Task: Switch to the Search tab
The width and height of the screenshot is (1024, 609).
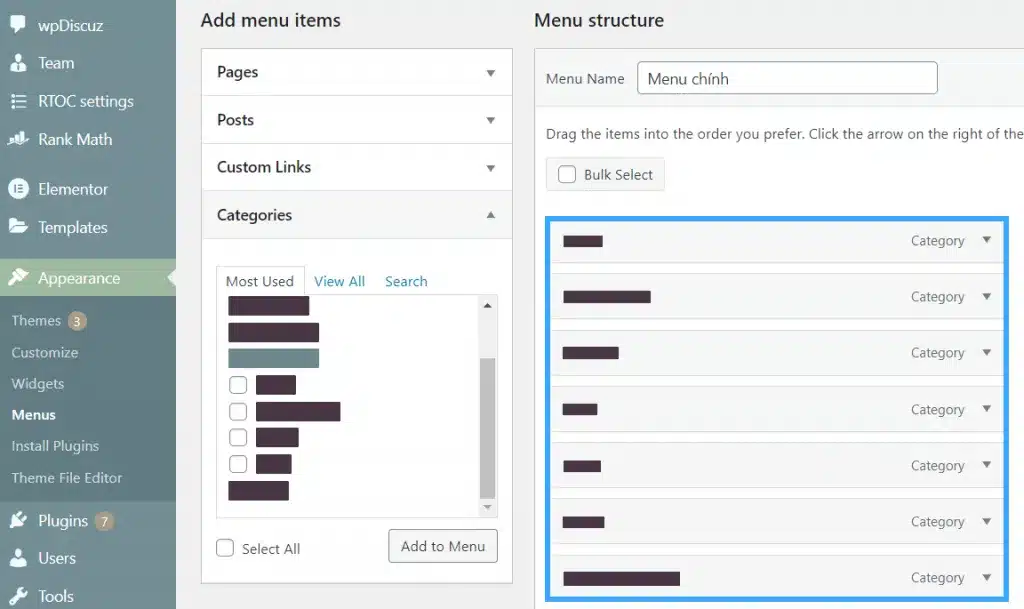Action: (406, 281)
